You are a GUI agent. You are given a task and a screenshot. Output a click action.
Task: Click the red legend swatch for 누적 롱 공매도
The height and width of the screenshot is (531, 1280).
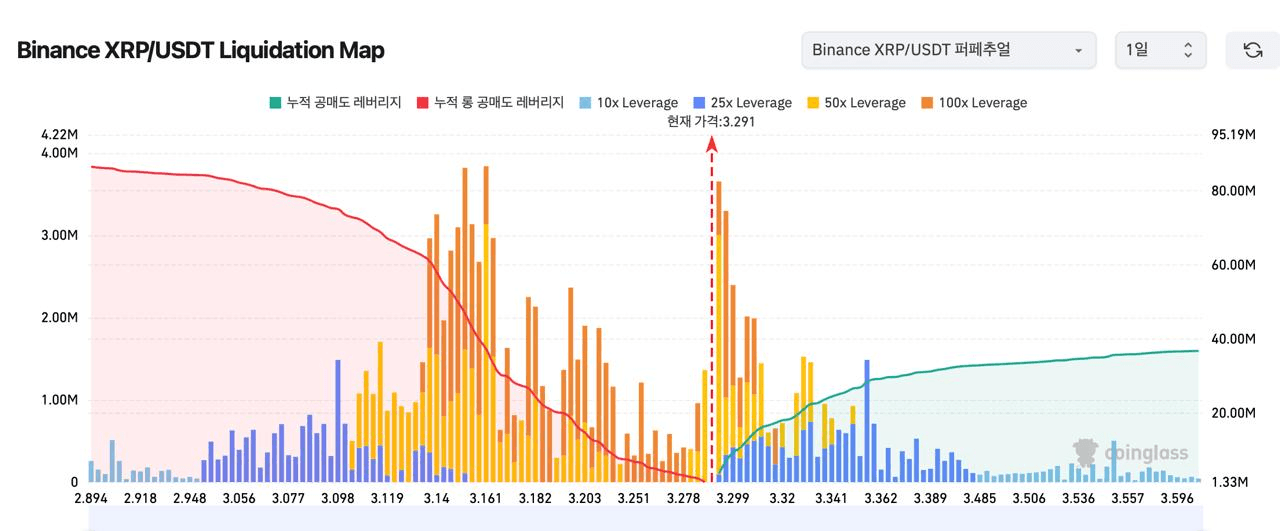[422, 103]
